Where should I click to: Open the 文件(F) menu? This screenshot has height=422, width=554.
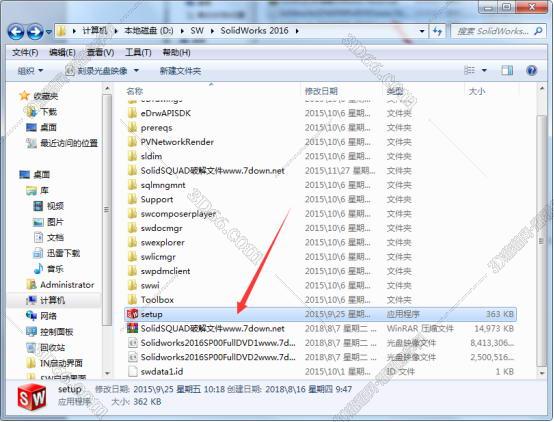coord(25,53)
